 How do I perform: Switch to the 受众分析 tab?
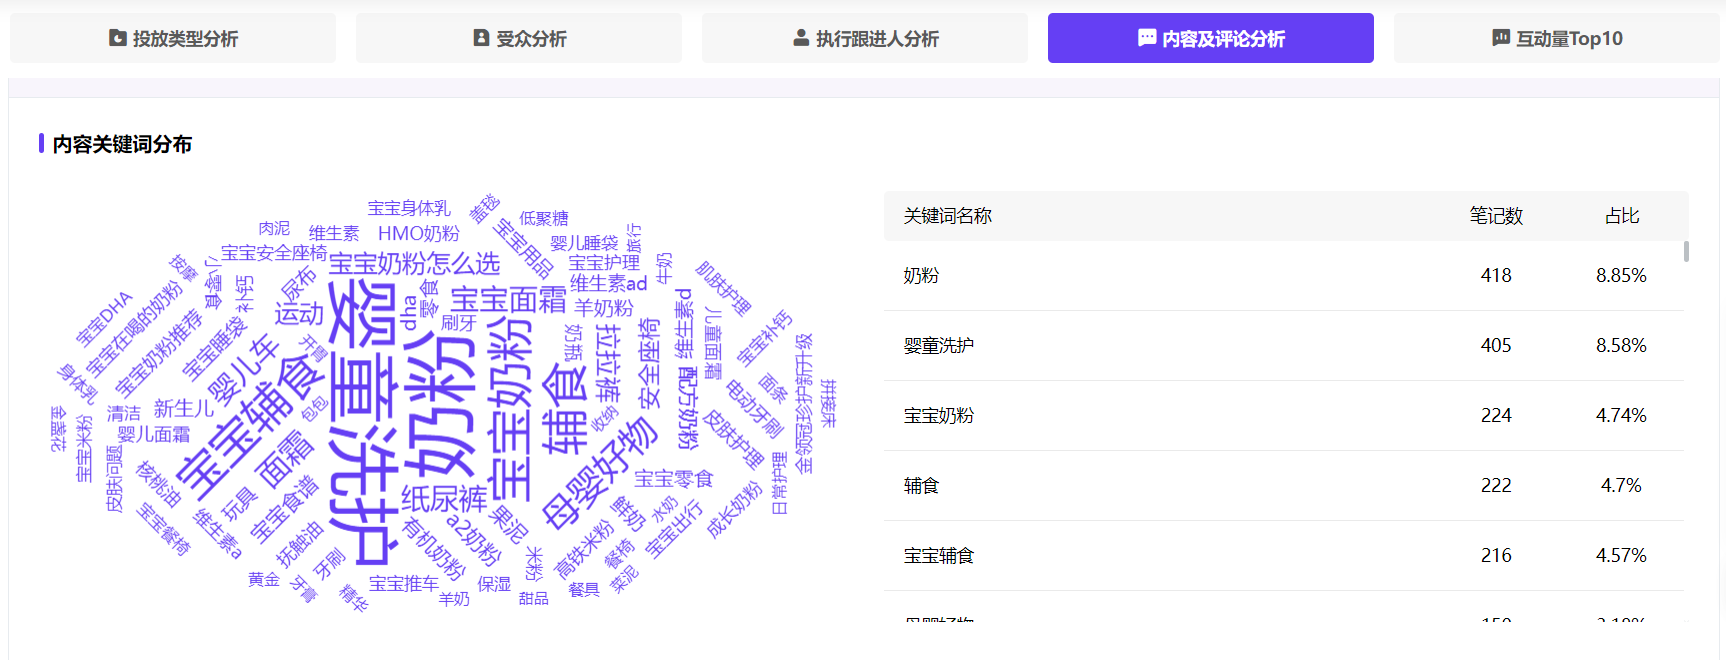pos(531,39)
